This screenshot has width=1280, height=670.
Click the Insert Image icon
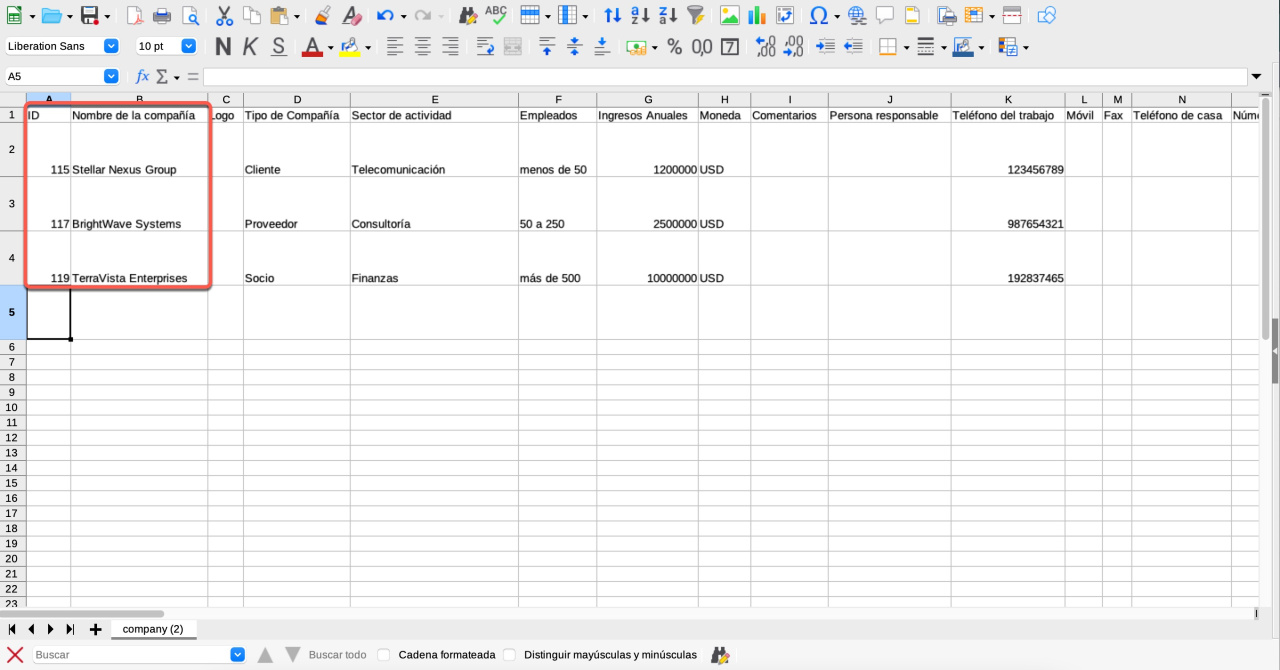click(729, 16)
